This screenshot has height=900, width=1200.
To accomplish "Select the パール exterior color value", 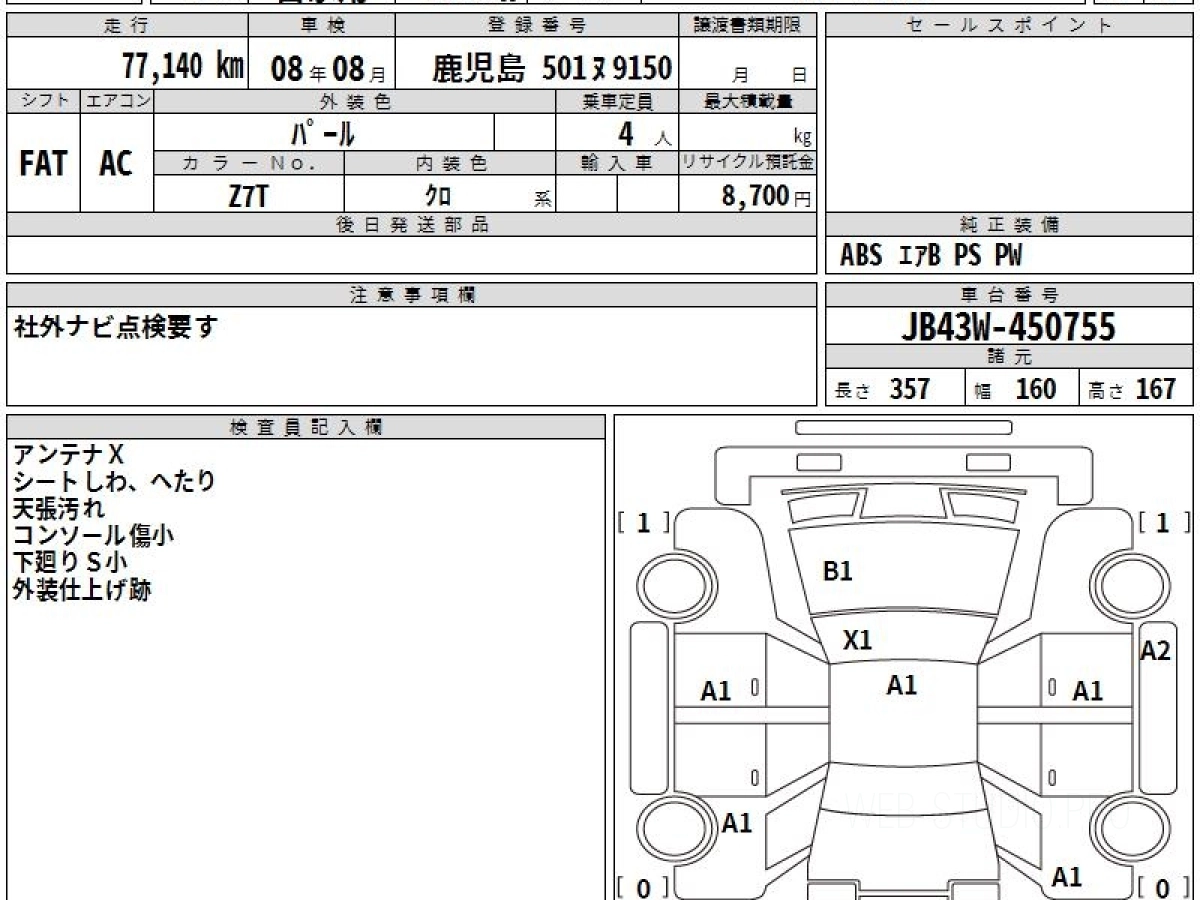I will [x=323, y=132].
